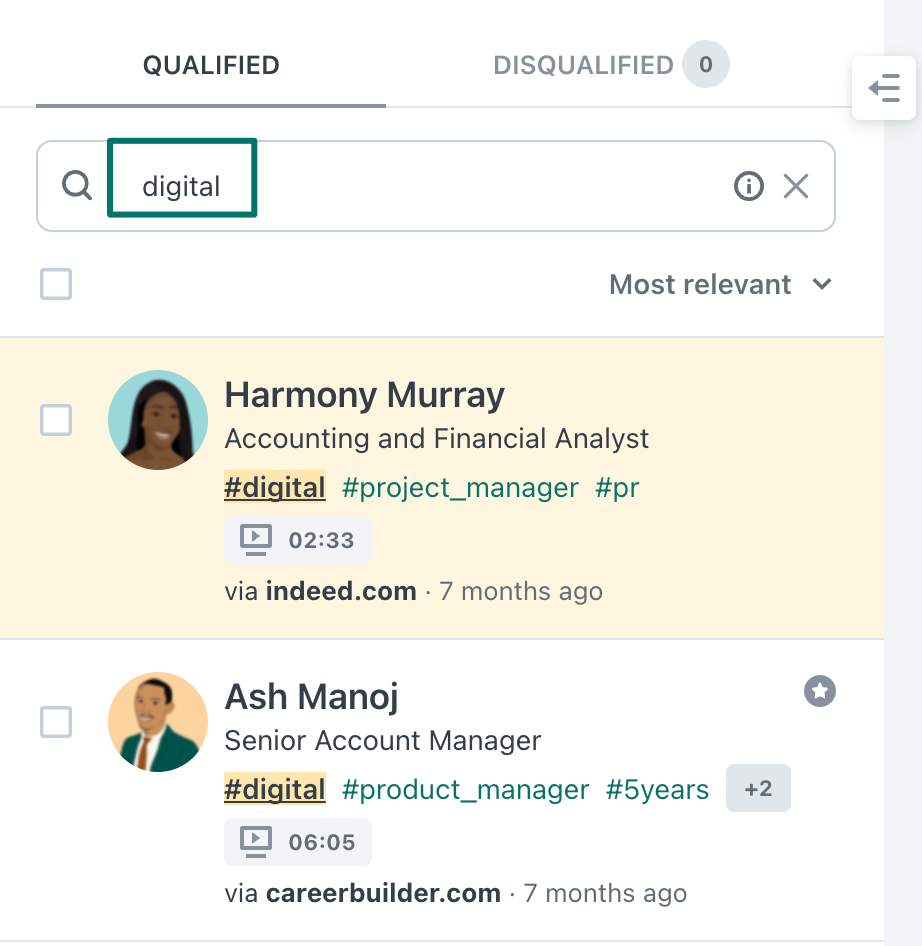Screen dimensions: 922x946
Task: Open the search info icon
Action: [749, 186]
